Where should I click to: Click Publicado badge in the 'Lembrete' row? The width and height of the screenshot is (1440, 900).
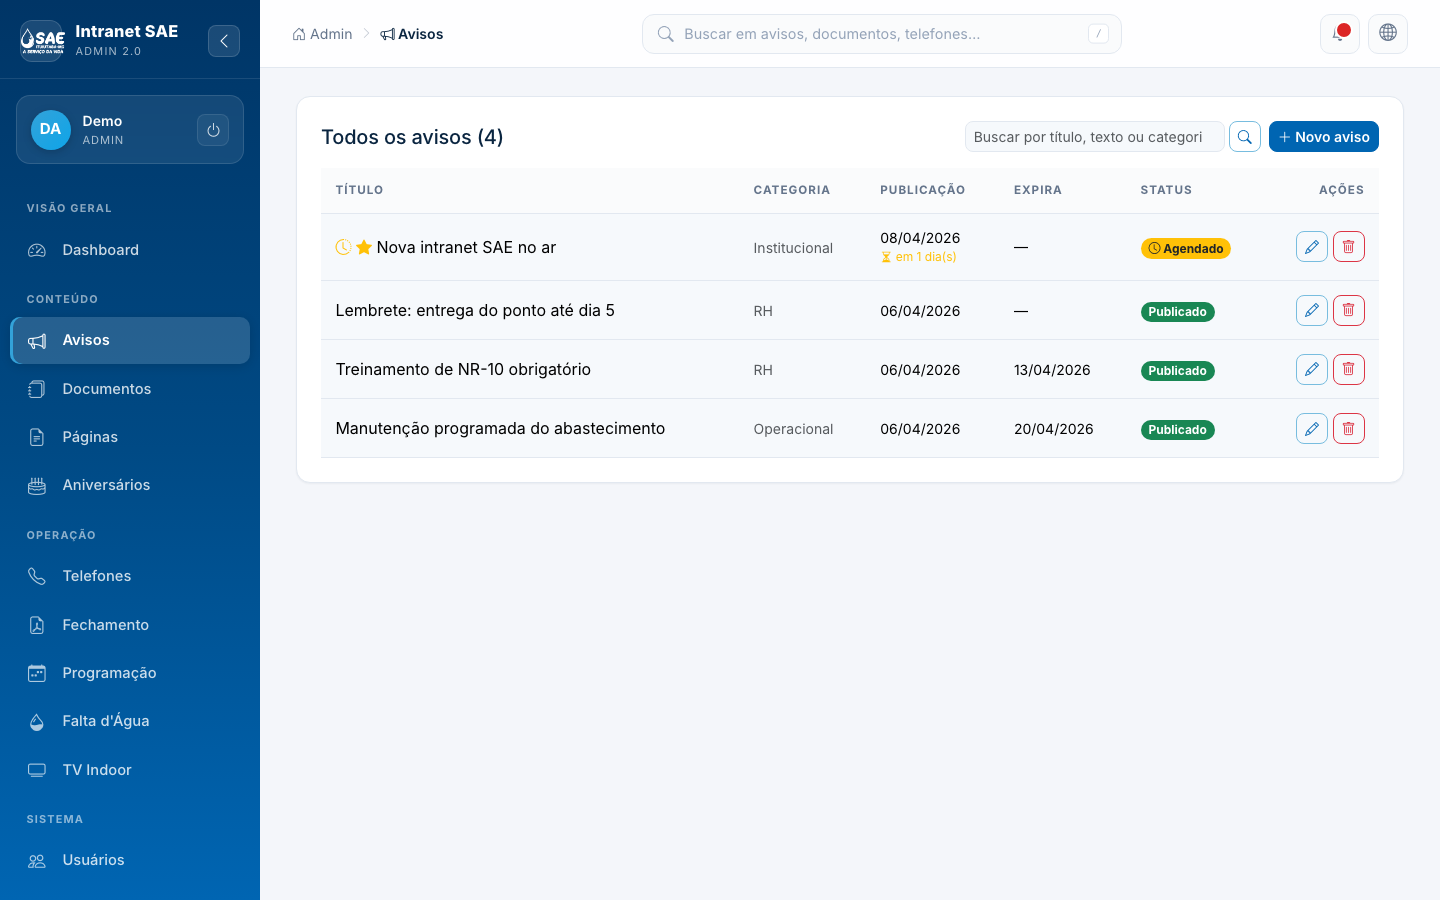coord(1178,312)
